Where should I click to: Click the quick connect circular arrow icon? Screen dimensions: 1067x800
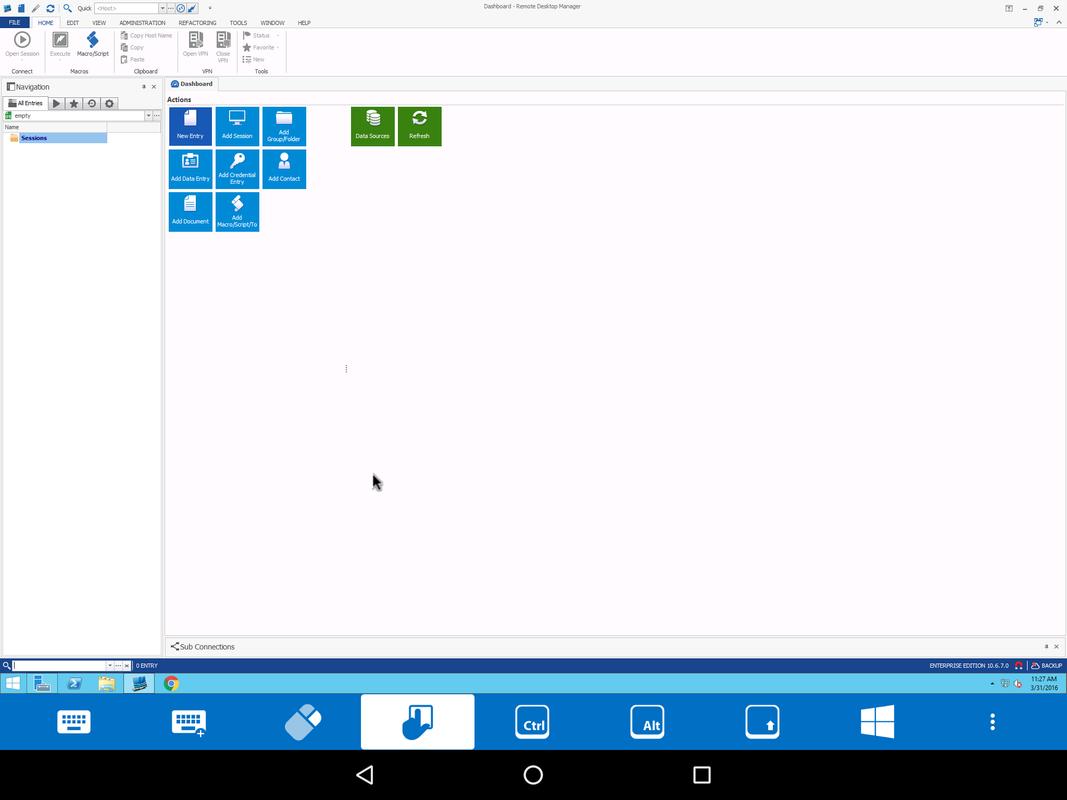pos(180,8)
